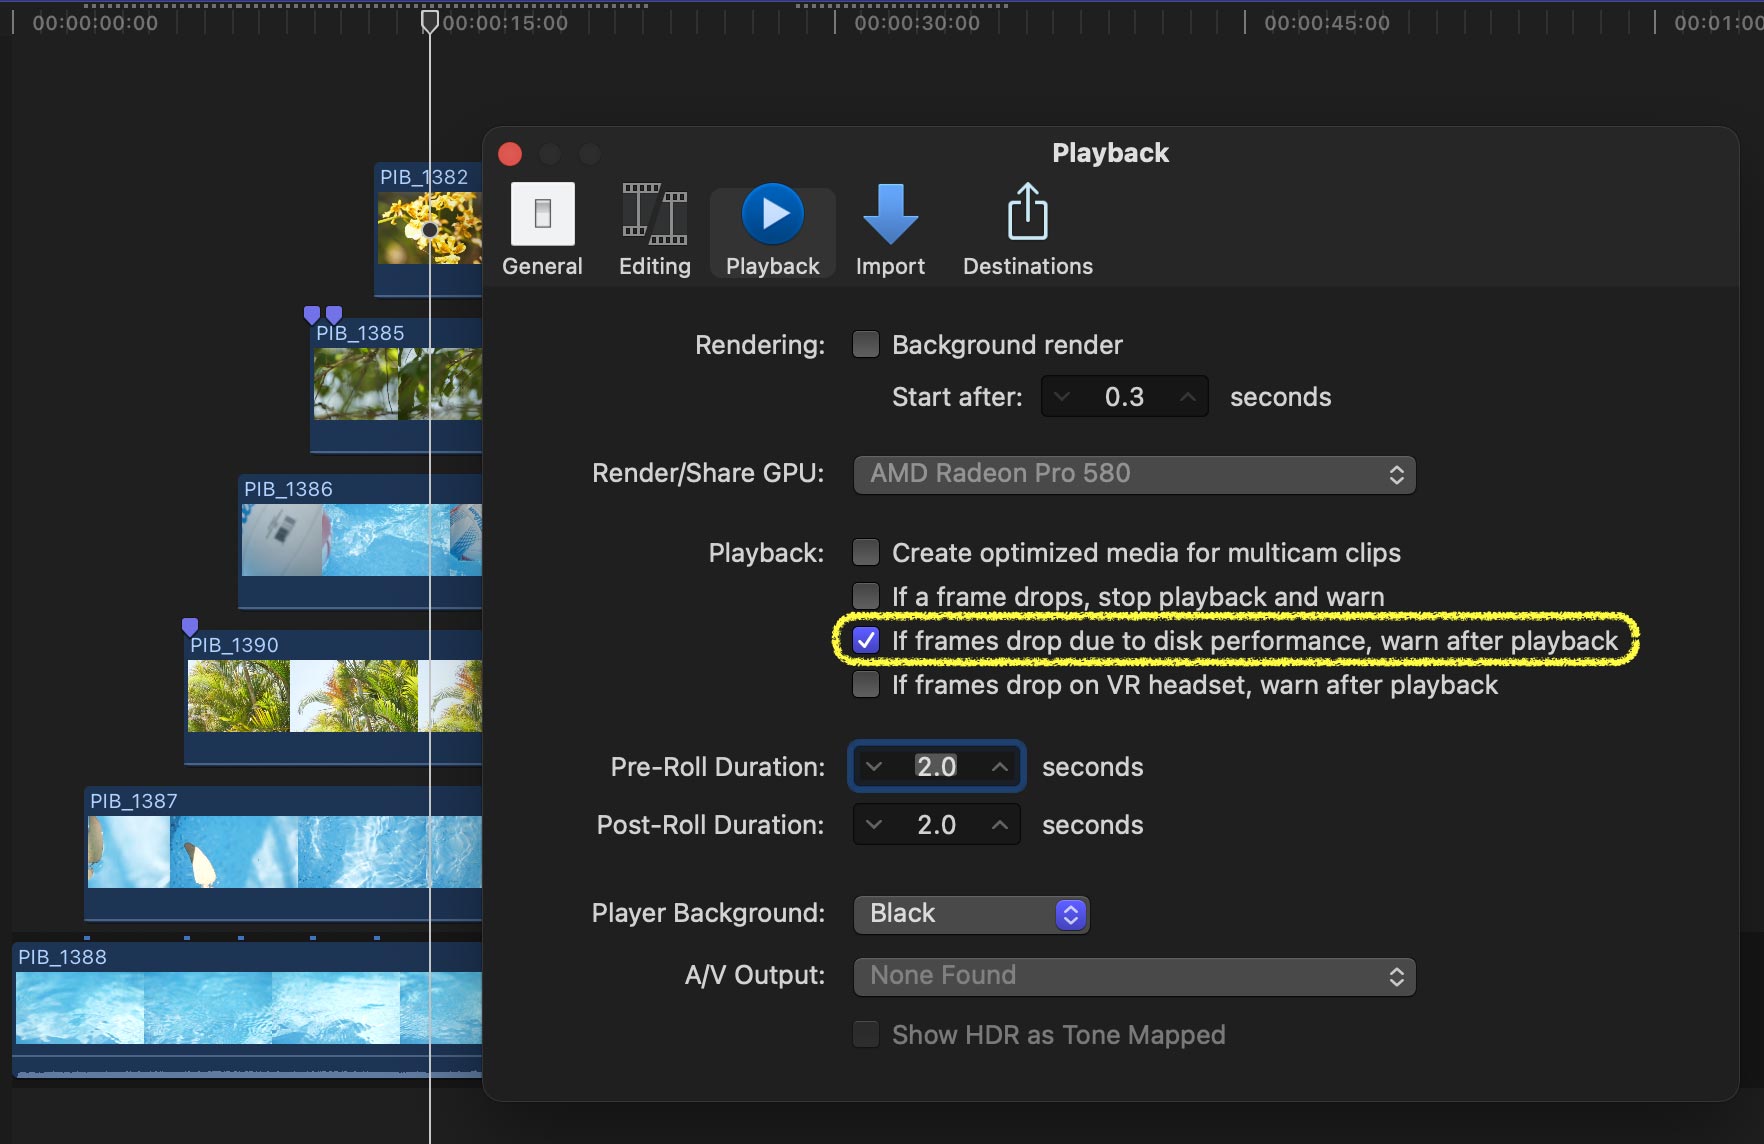Toggle Show HDR as Tone Mapped checkbox
This screenshot has width=1764, height=1144.
[866, 1035]
